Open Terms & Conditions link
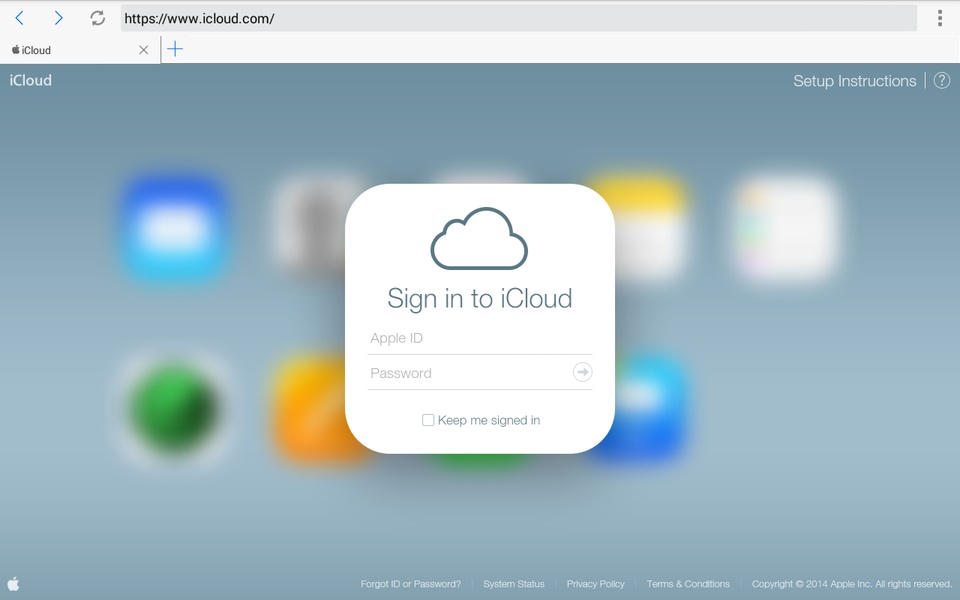This screenshot has height=600, width=960. (688, 584)
